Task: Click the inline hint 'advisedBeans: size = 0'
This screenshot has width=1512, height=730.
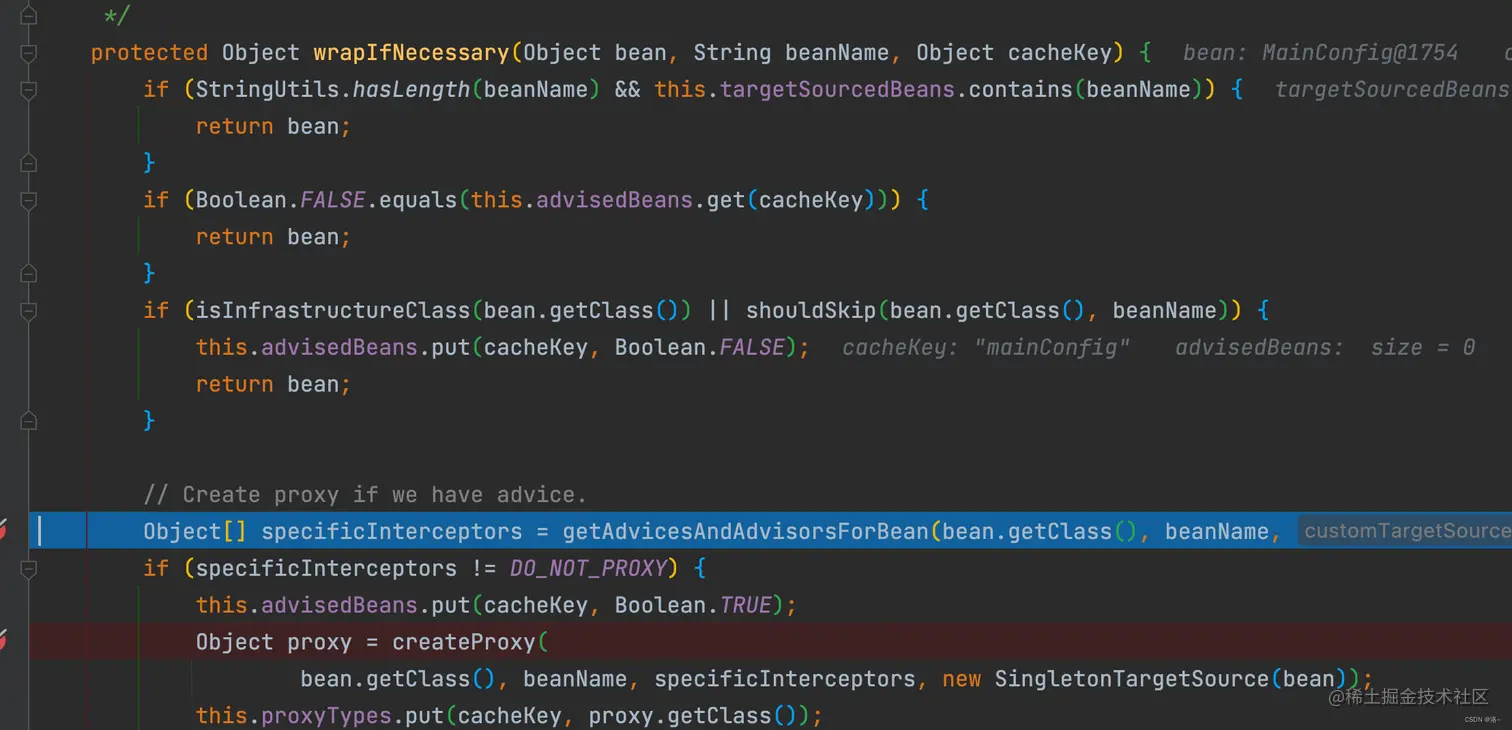Action: [1325, 347]
